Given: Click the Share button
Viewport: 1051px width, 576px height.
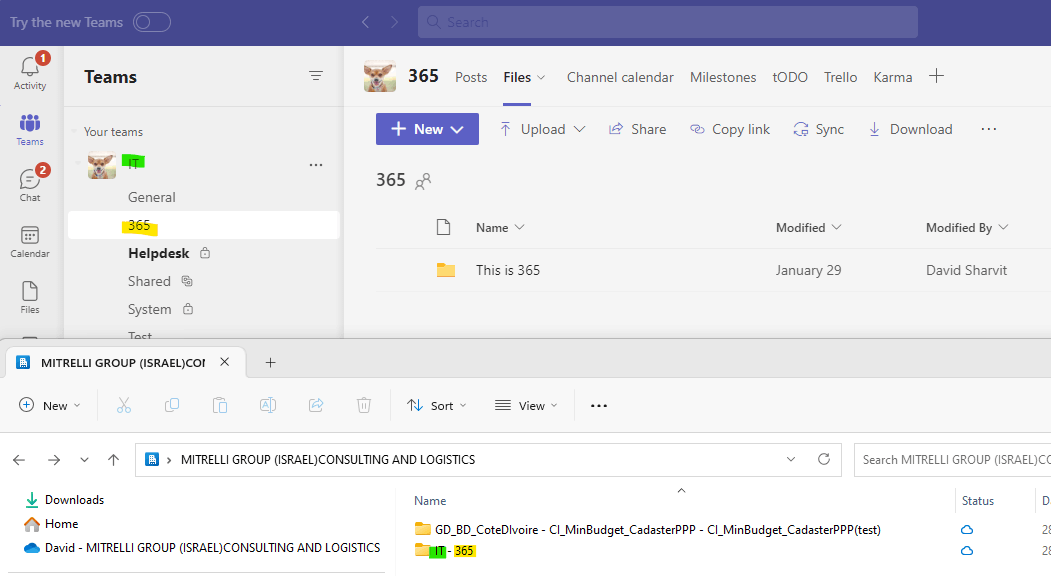Looking at the screenshot, I should pyautogui.click(x=637, y=129).
